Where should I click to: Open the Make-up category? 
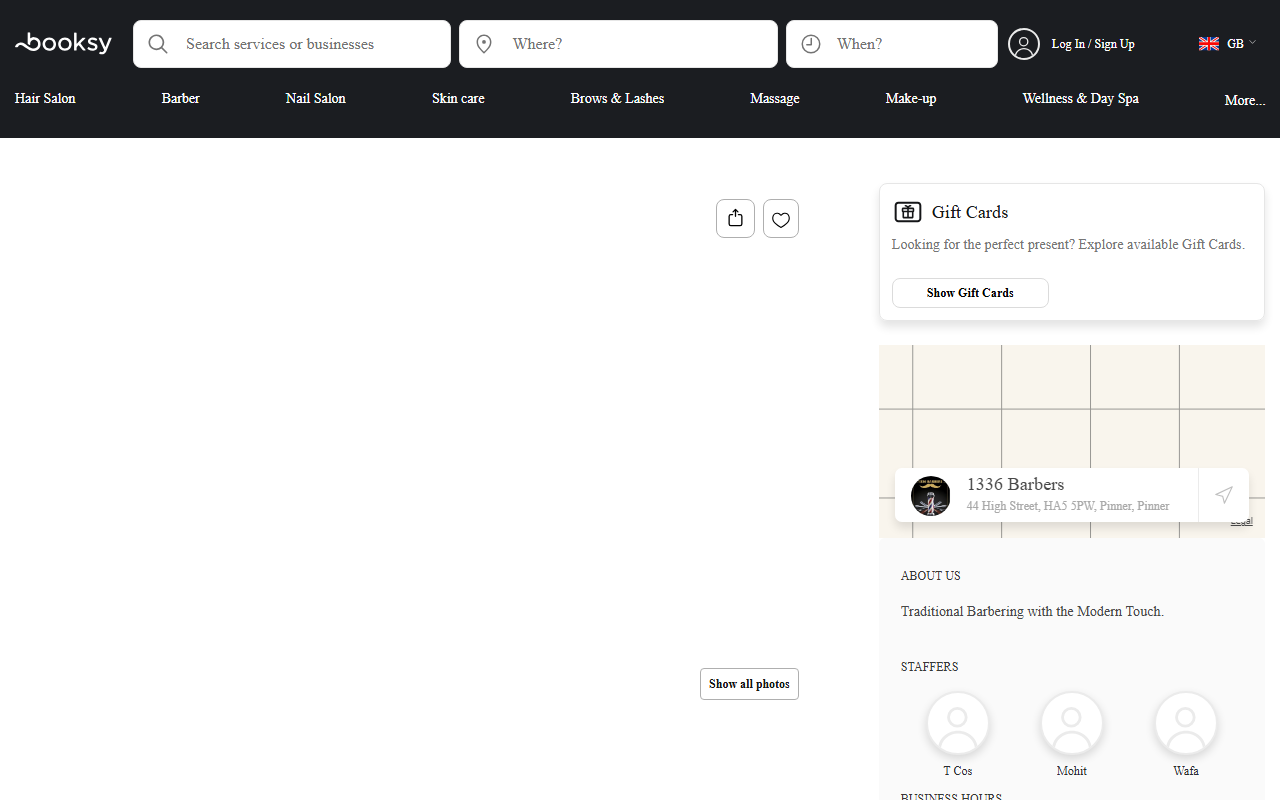click(911, 98)
